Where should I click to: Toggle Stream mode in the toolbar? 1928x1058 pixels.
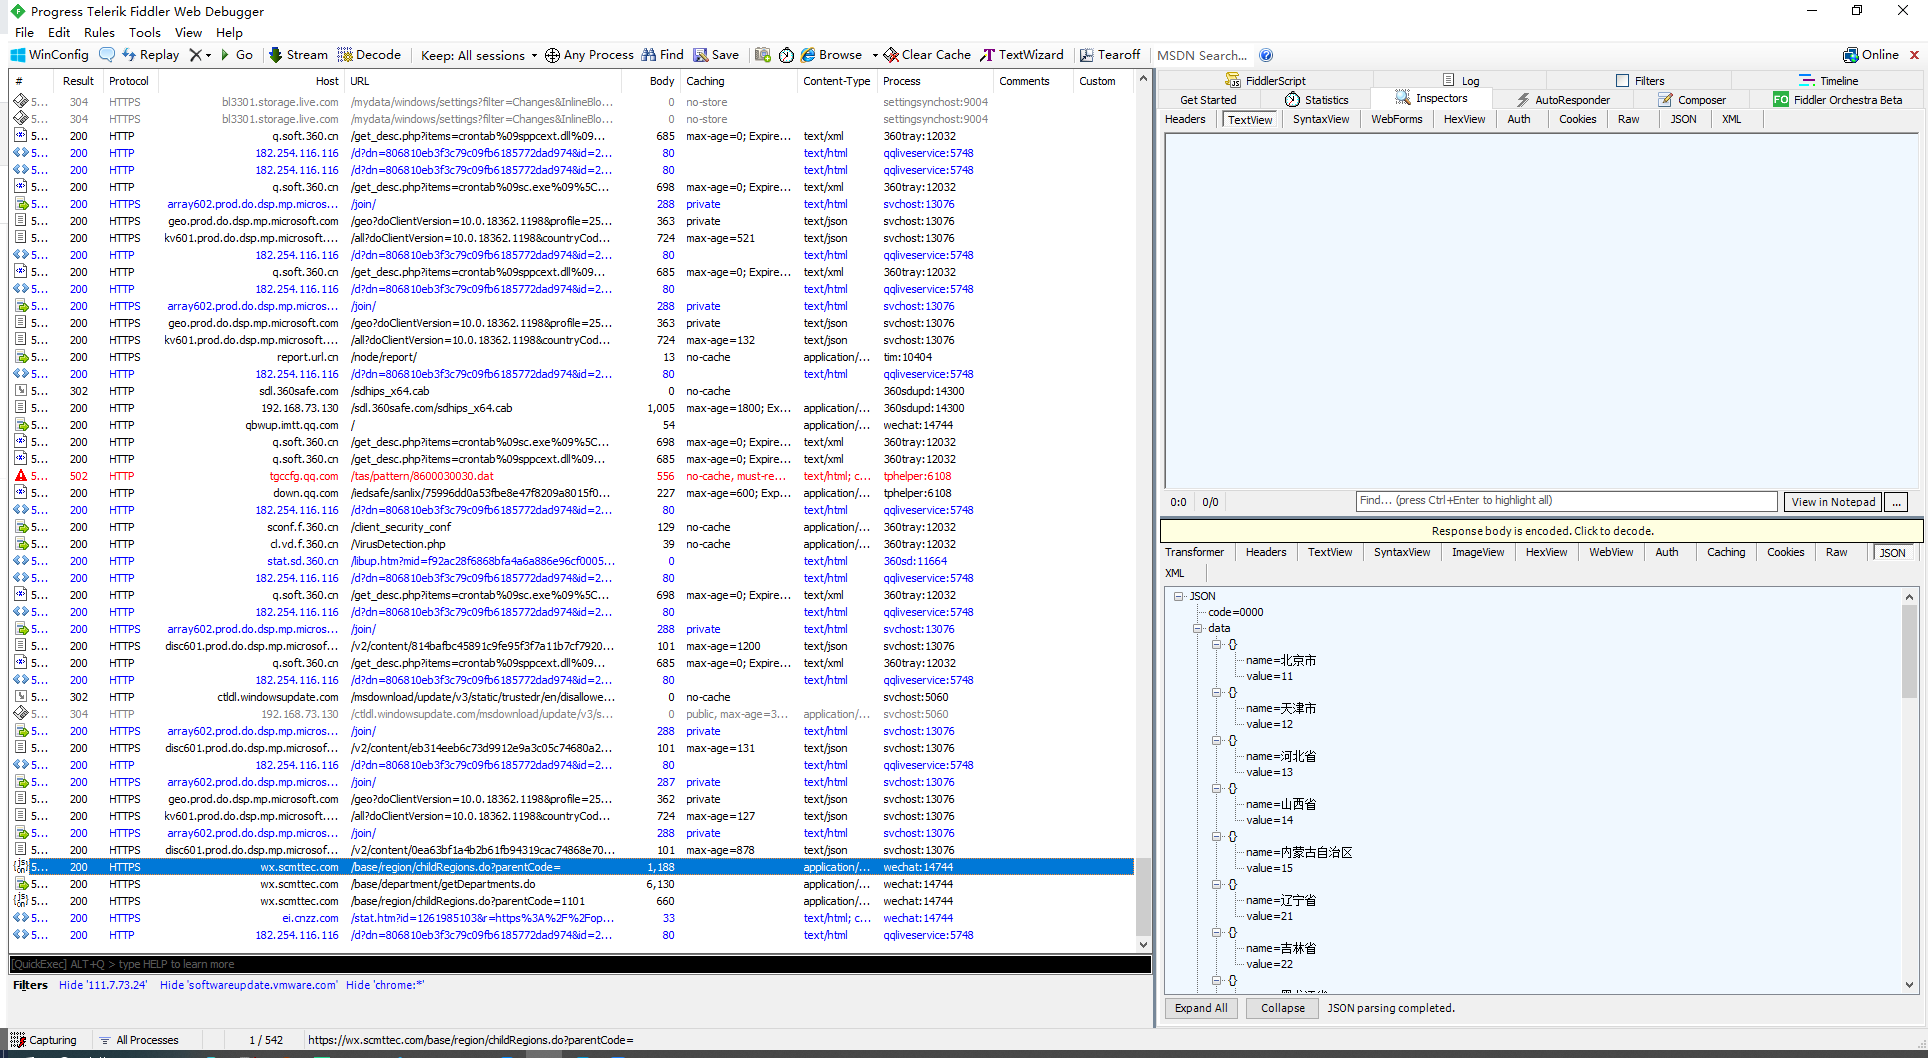click(x=298, y=55)
